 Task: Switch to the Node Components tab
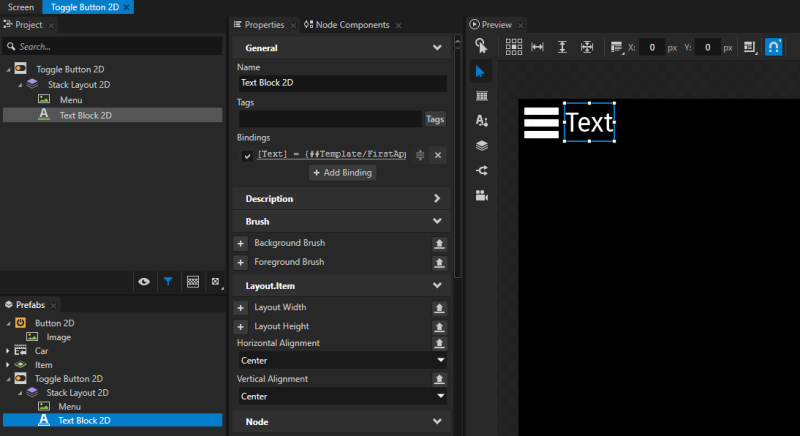pyautogui.click(x=352, y=24)
